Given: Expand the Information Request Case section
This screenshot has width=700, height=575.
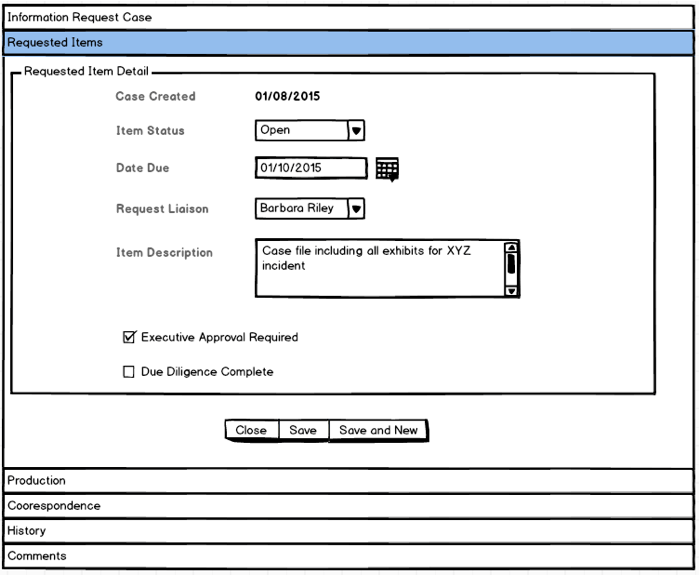Looking at the screenshot, I should point(348,18).
